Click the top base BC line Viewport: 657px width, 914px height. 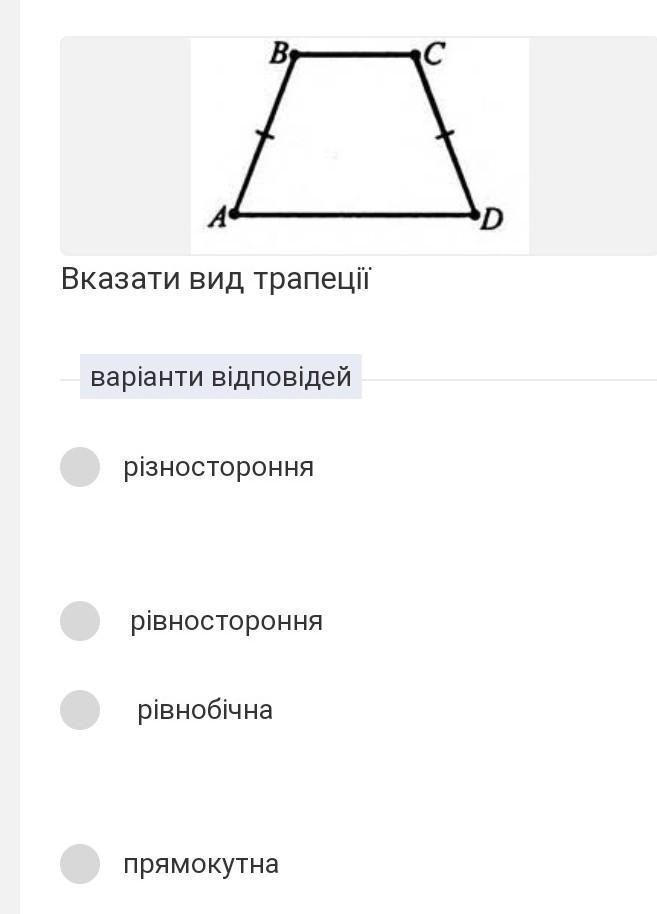355,55
